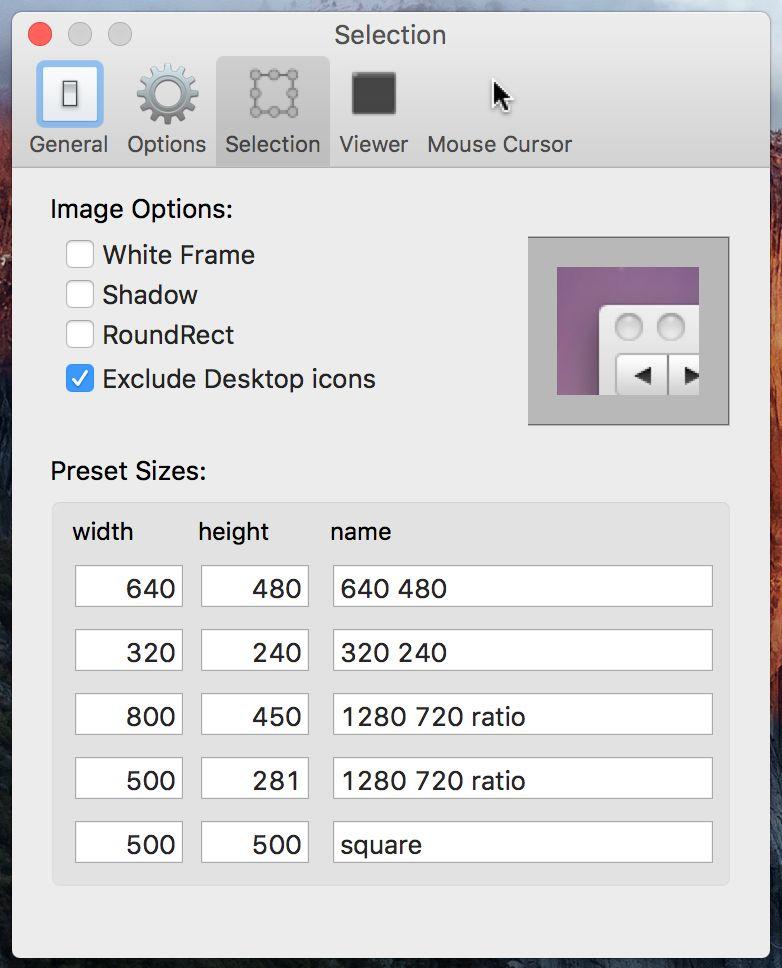Switch to the Viewer pane
Viewport: 782px width, 968px height.
pyautogui.click(x=373, y=108)
